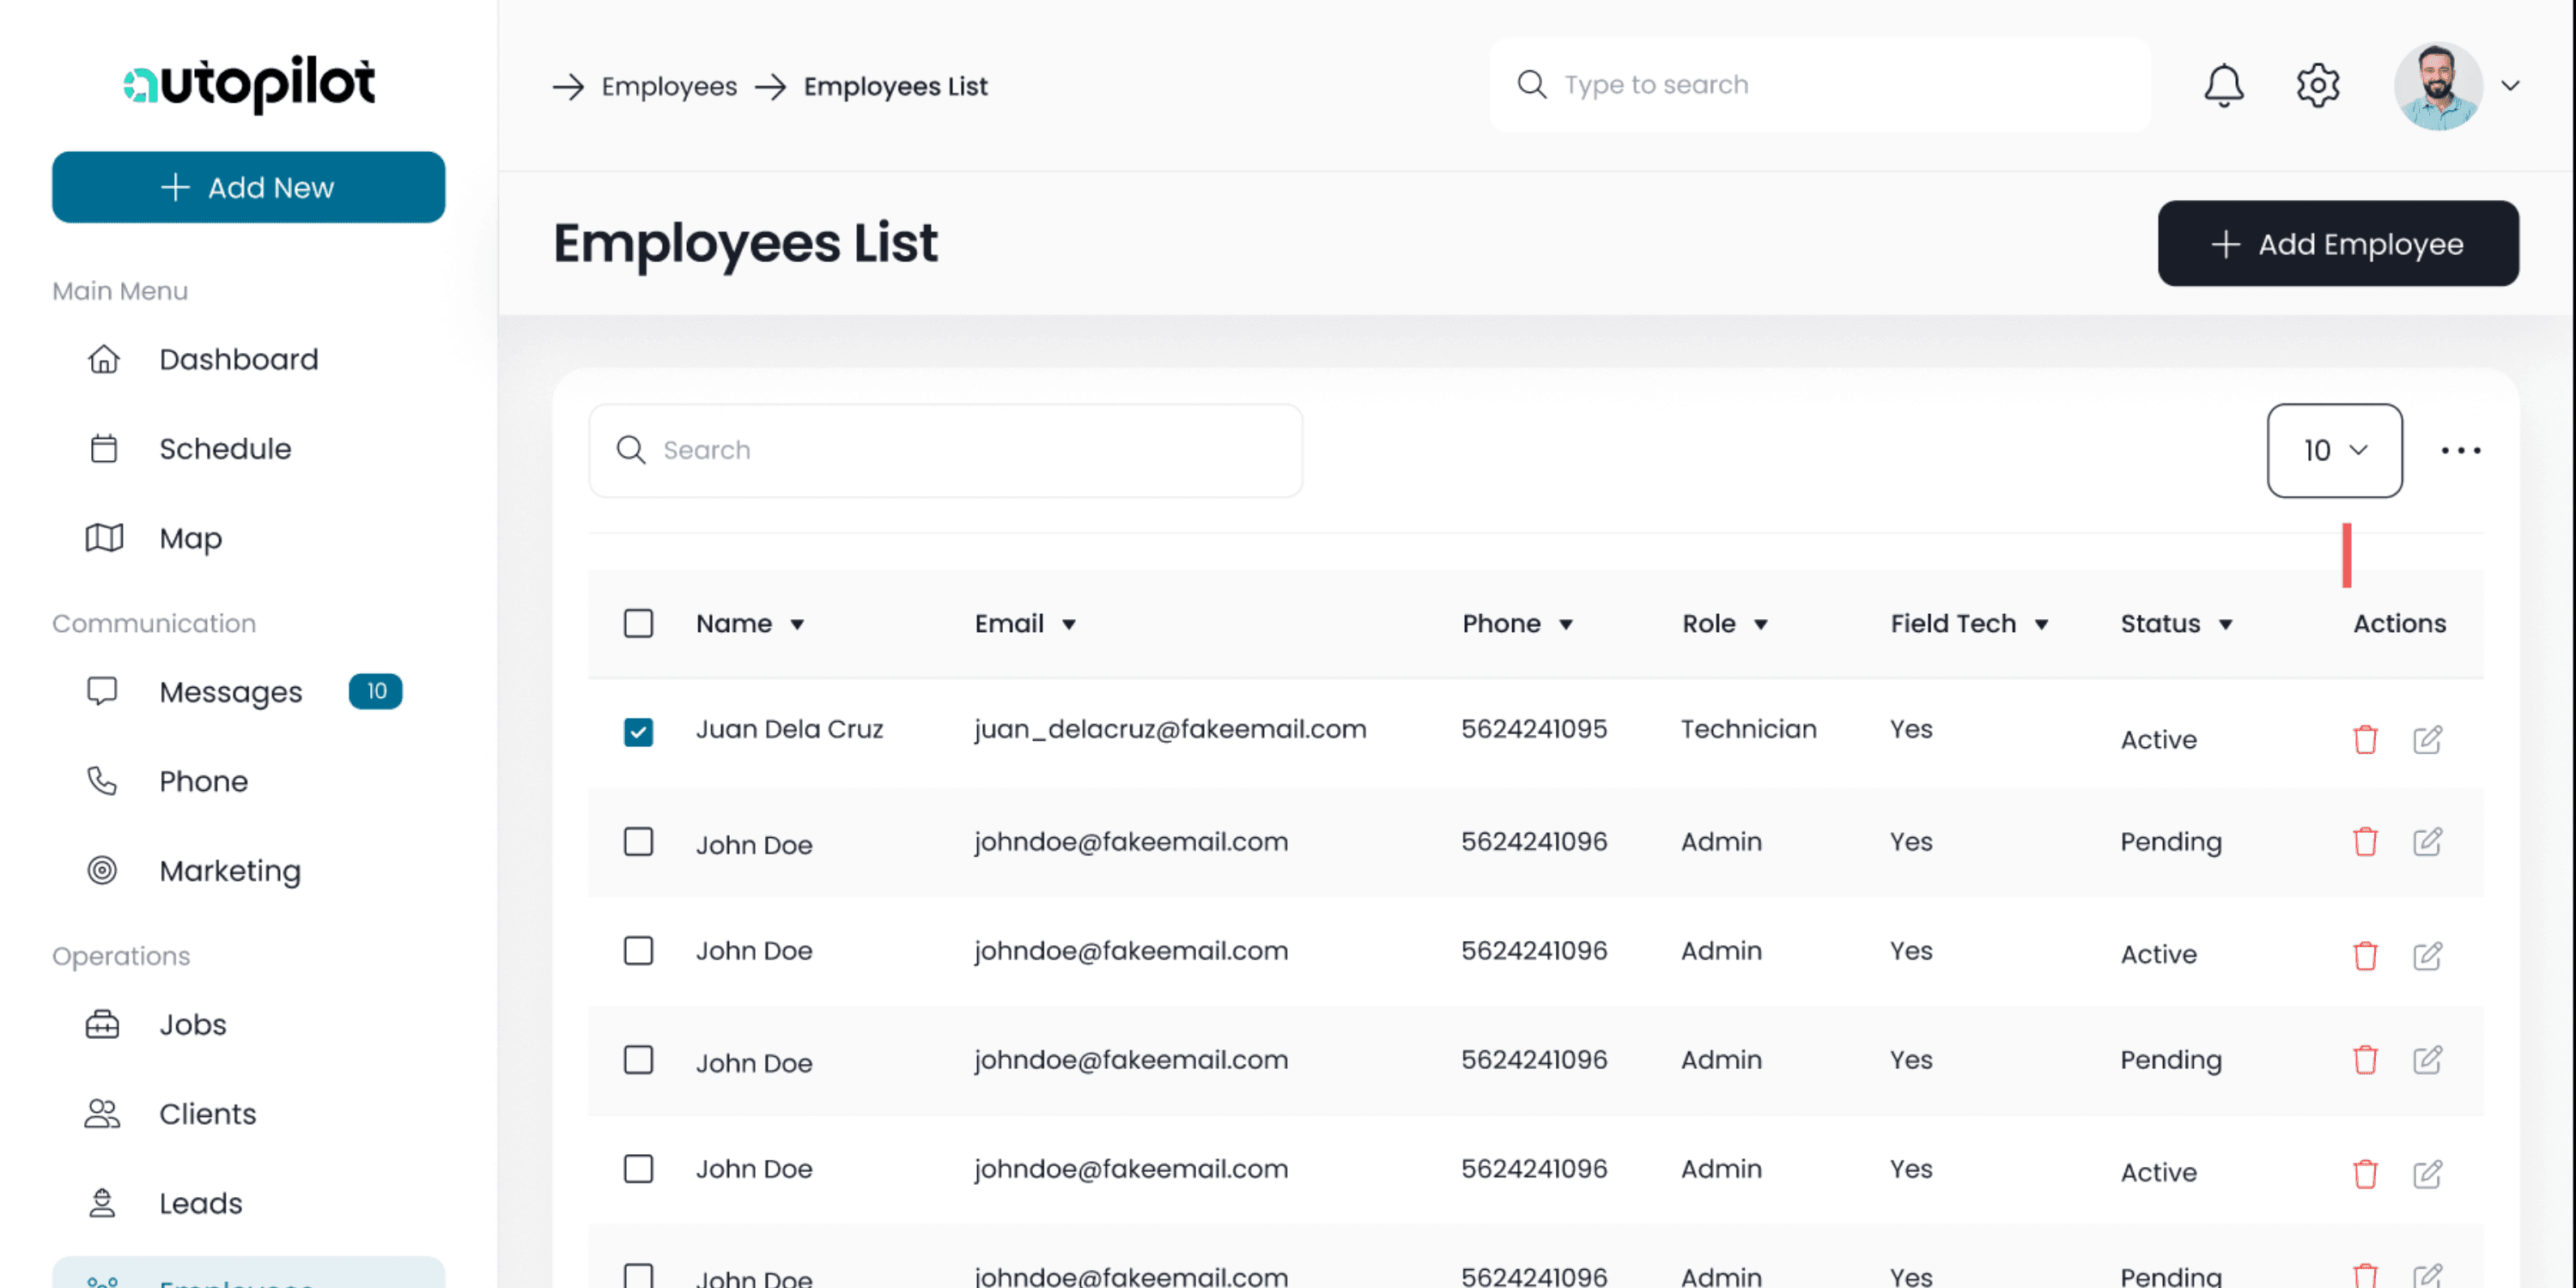
Task: Edit the second John Doe Active row
Action: click(x=2427, y=1174)
